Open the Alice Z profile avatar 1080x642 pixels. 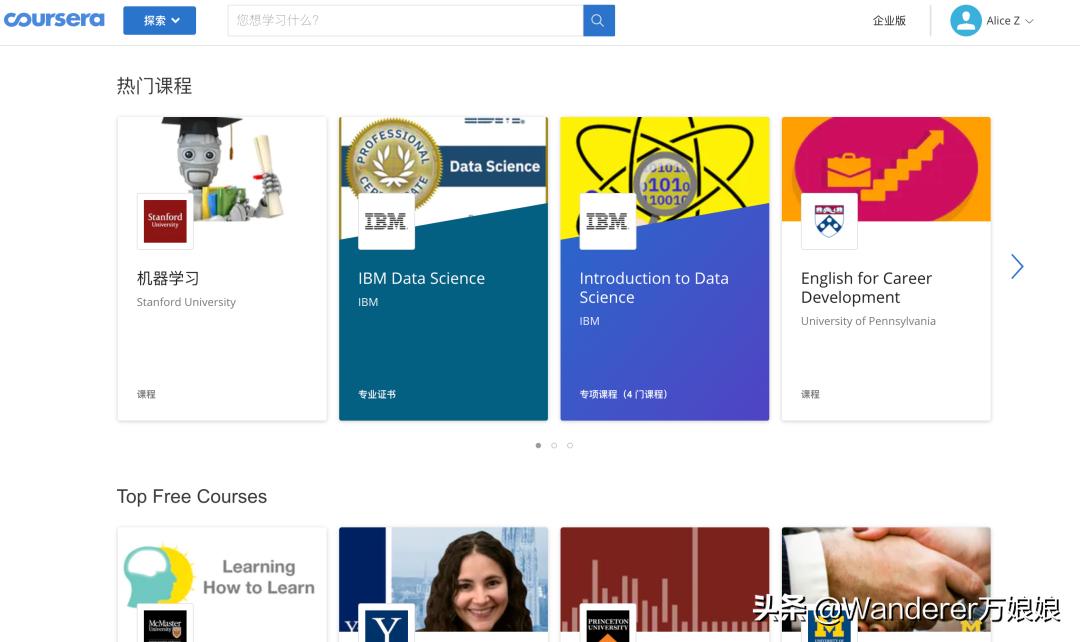966,21
